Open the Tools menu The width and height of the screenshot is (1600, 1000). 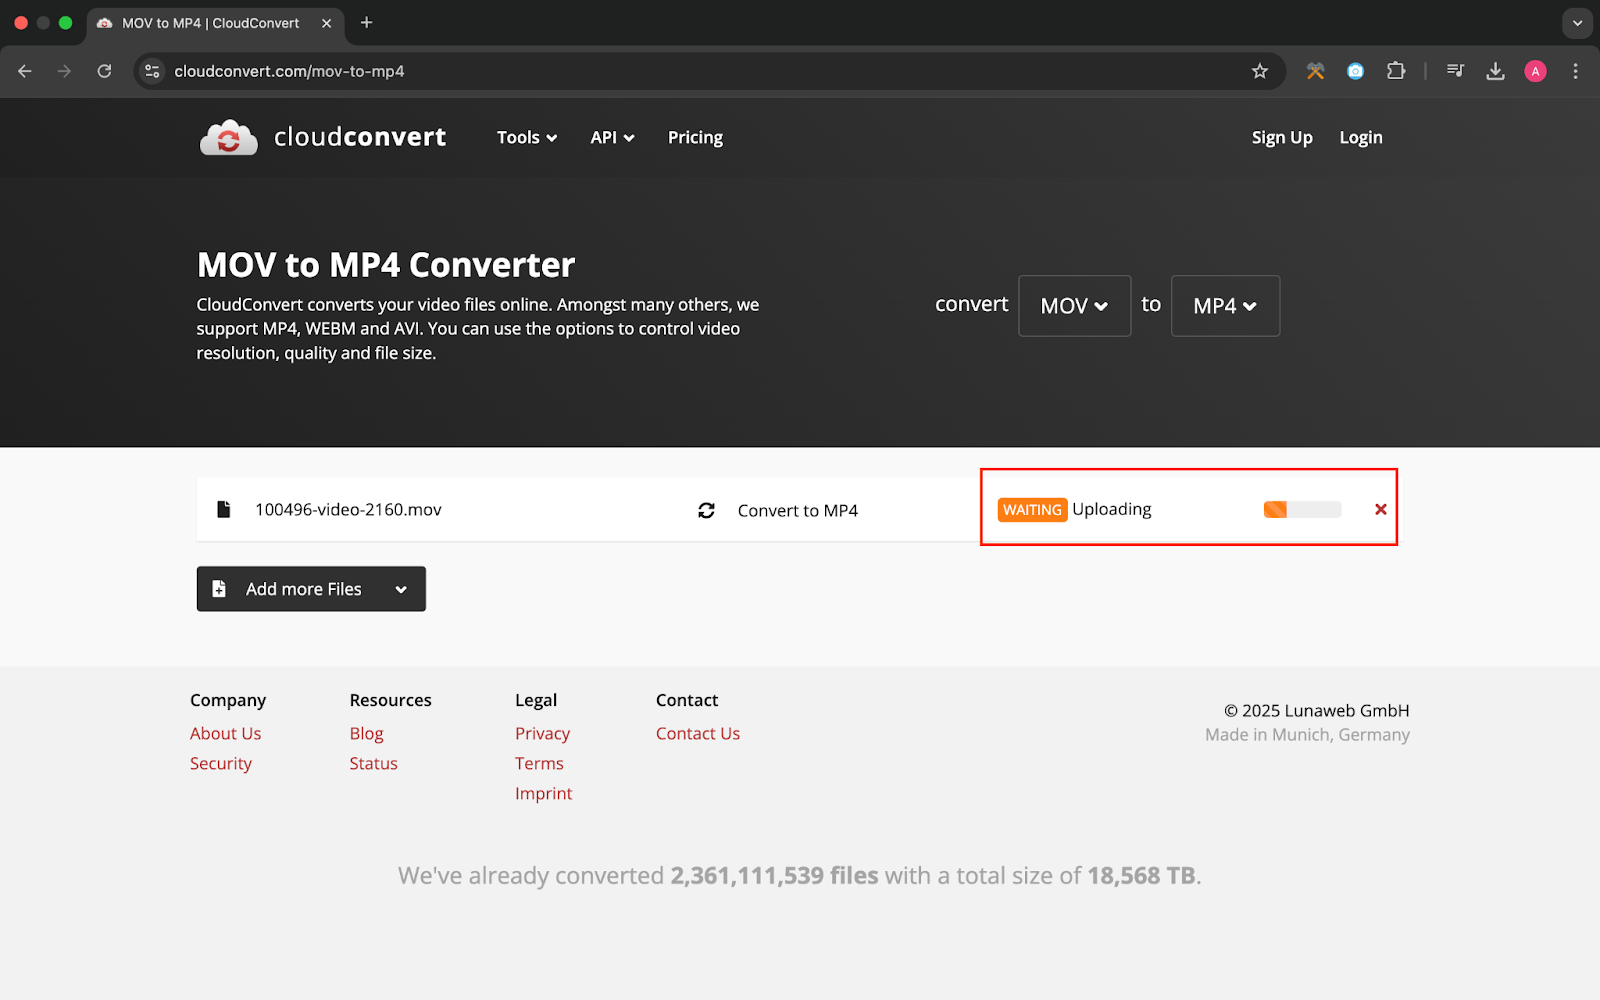coord(526,138)
